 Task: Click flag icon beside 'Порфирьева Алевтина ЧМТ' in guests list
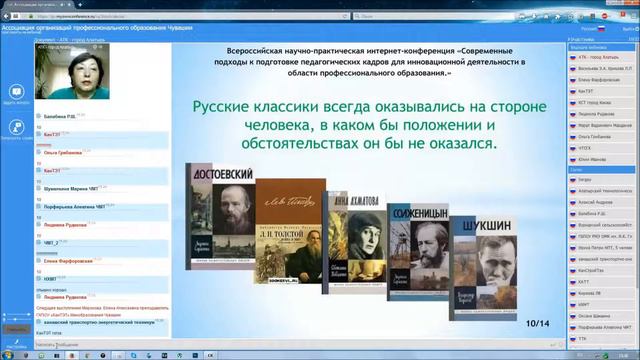(573, 327)
